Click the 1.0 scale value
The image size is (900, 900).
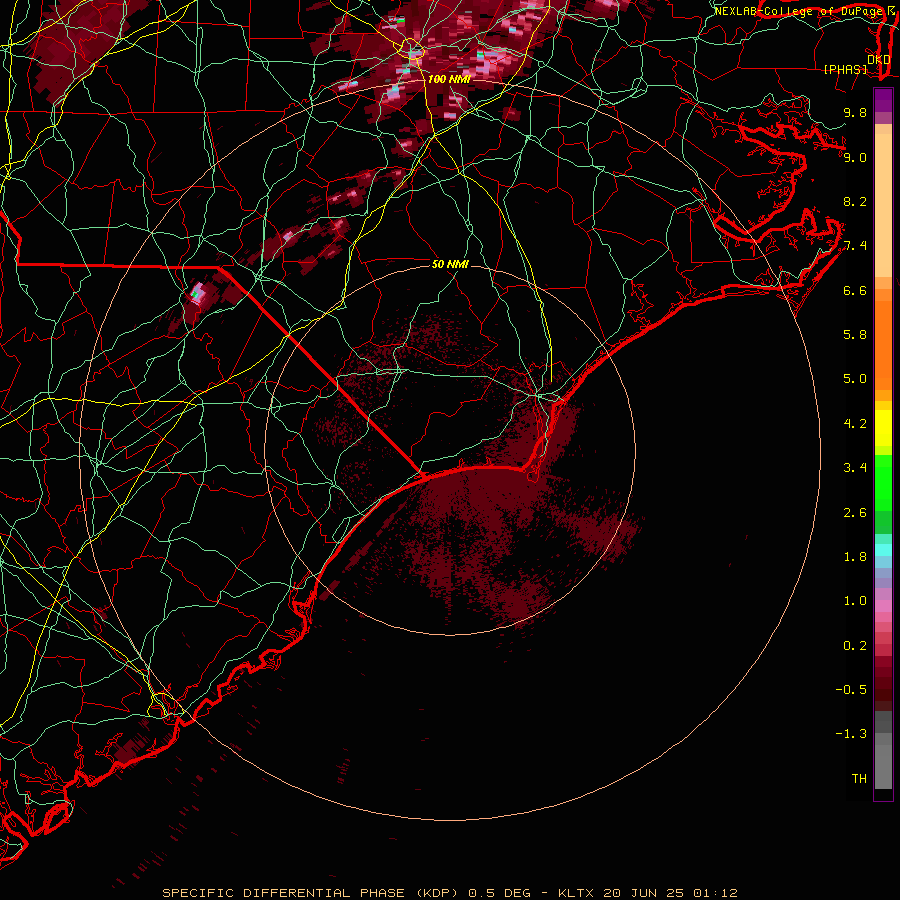tap(855, 601)
